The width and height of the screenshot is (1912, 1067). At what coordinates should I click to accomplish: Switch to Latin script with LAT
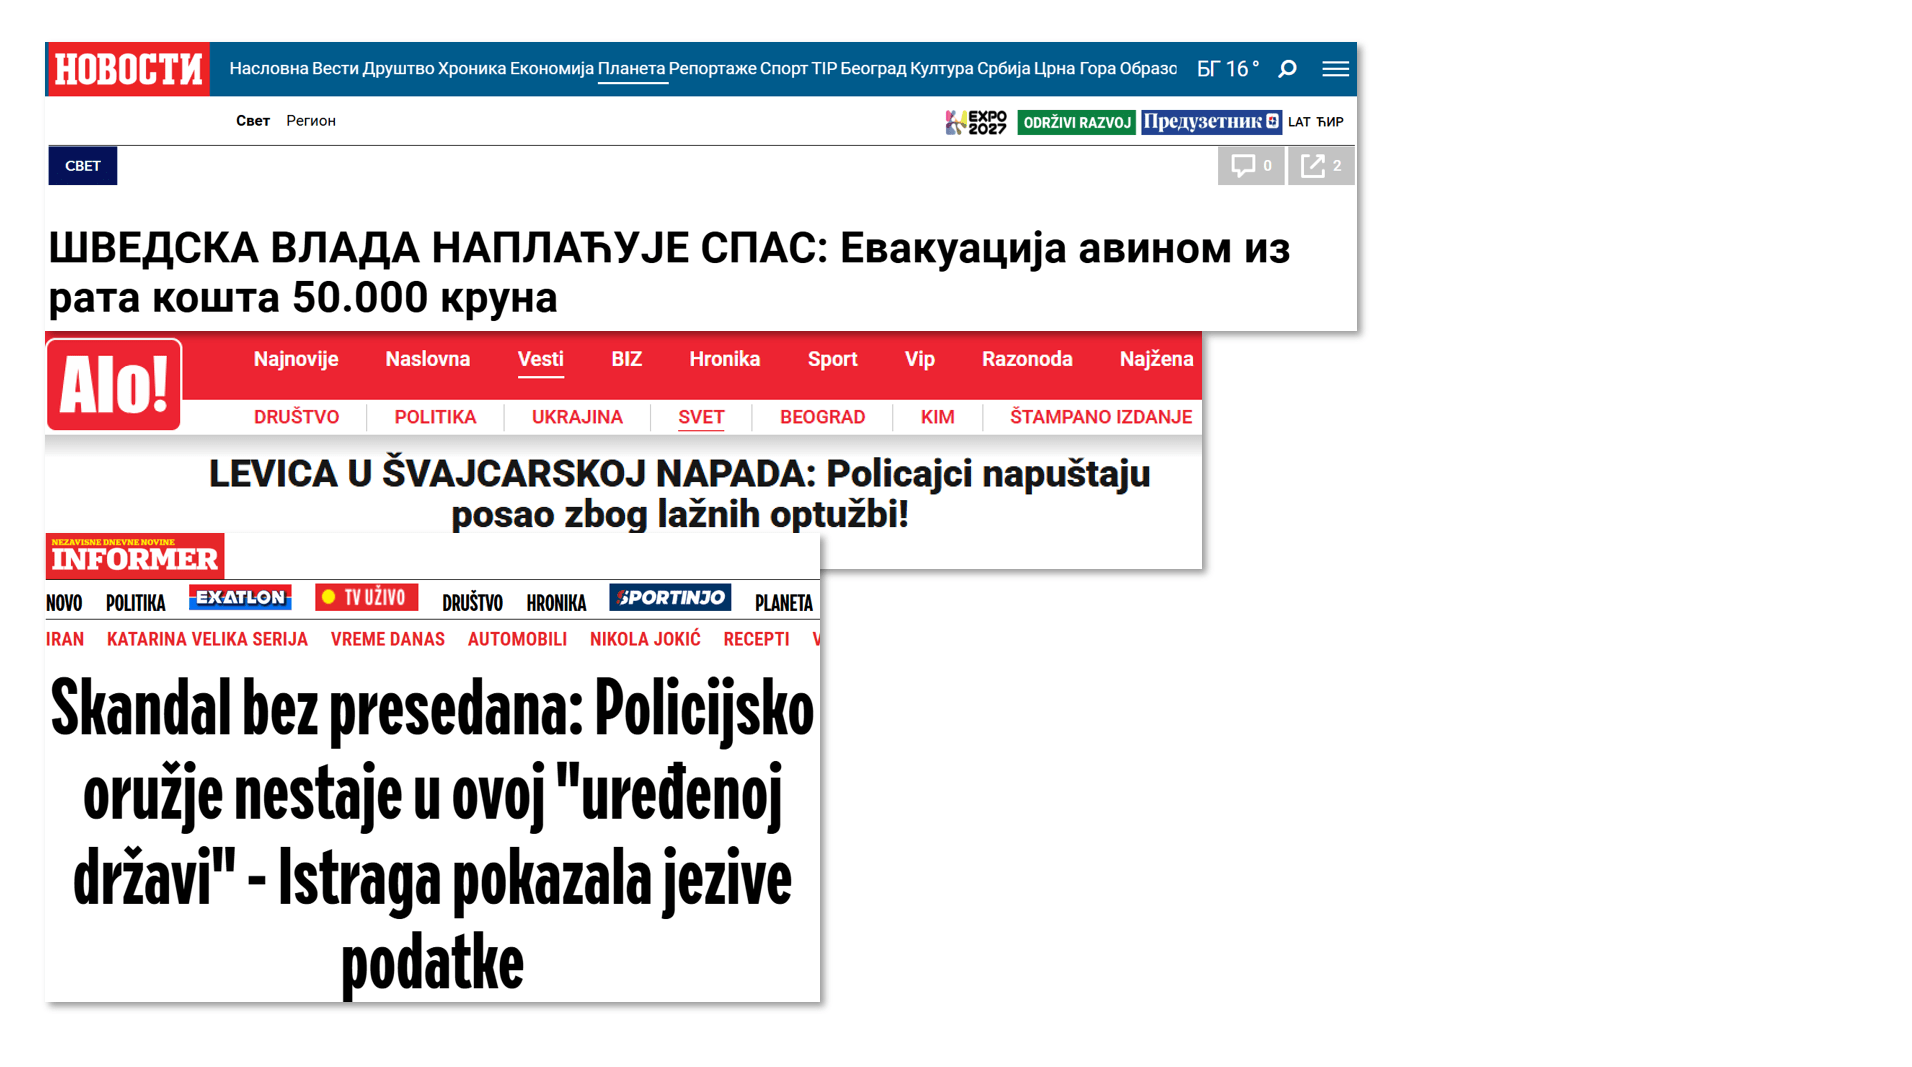(1299, 122)
